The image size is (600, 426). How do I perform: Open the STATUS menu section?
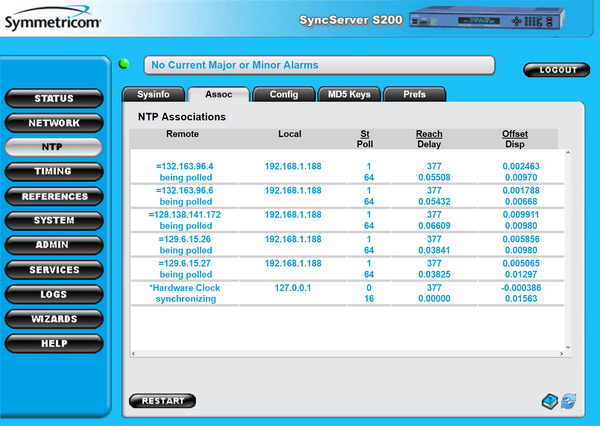54,98
